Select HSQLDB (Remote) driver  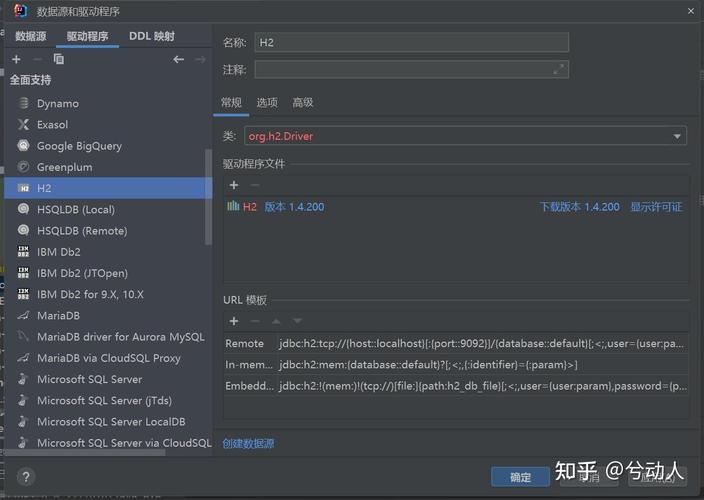pos(108,231)
